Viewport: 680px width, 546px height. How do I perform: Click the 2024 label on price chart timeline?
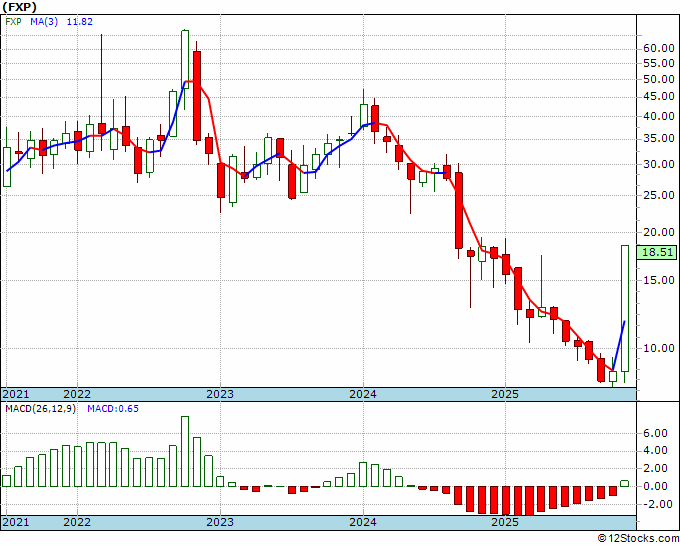click(363, 394)
